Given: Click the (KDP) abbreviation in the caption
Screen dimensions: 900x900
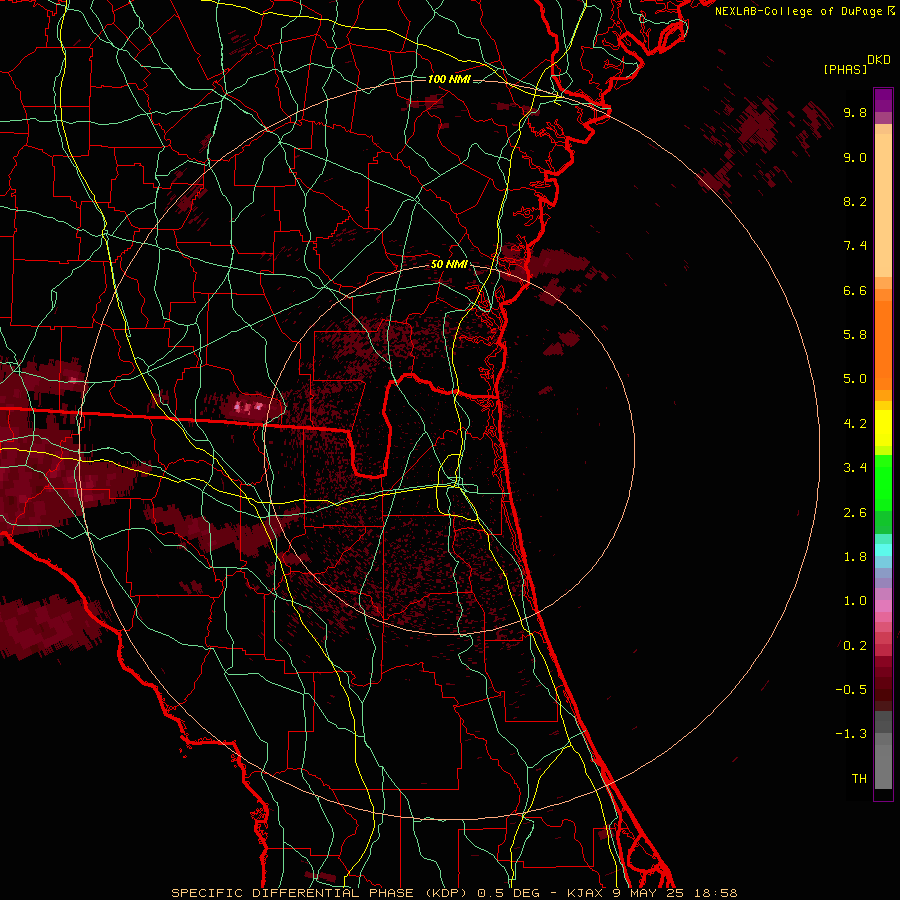Looking at the screenshot, I should (x=445, y=893).
